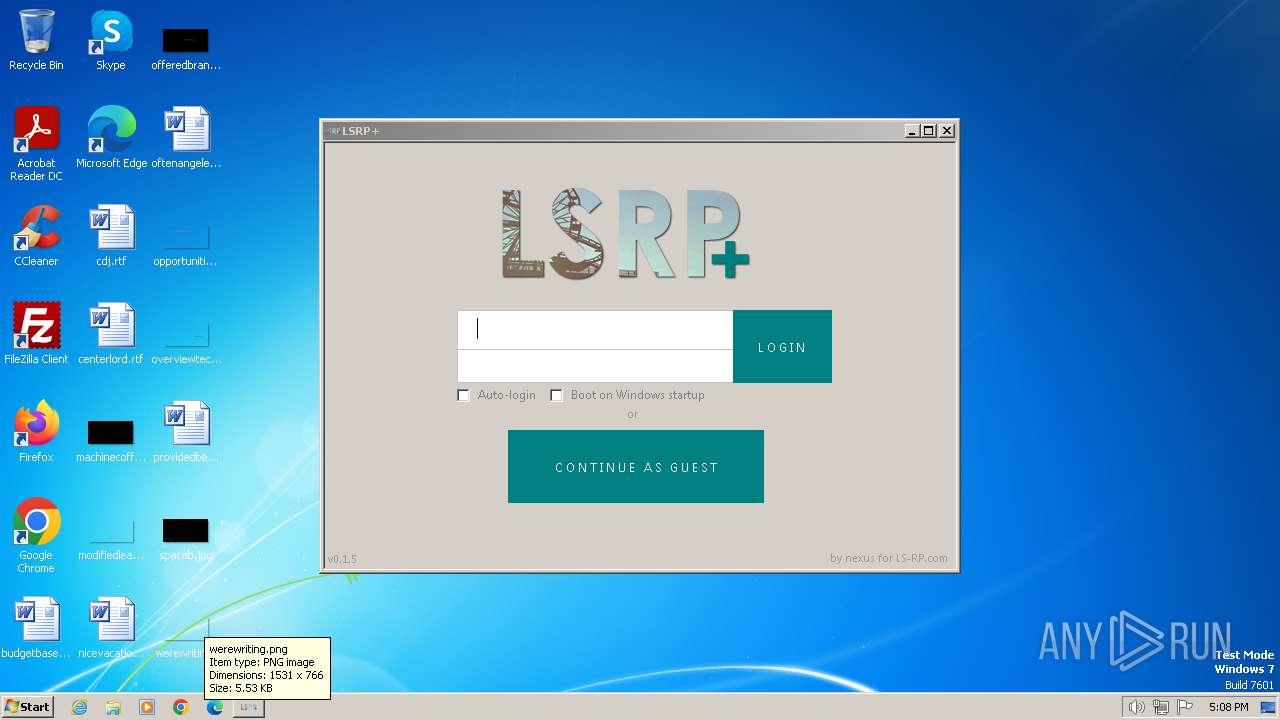Viewport: 1280px width, 720px height.
Task: Open Internet Explorer in the taskbar
Action: click(79, 707)
